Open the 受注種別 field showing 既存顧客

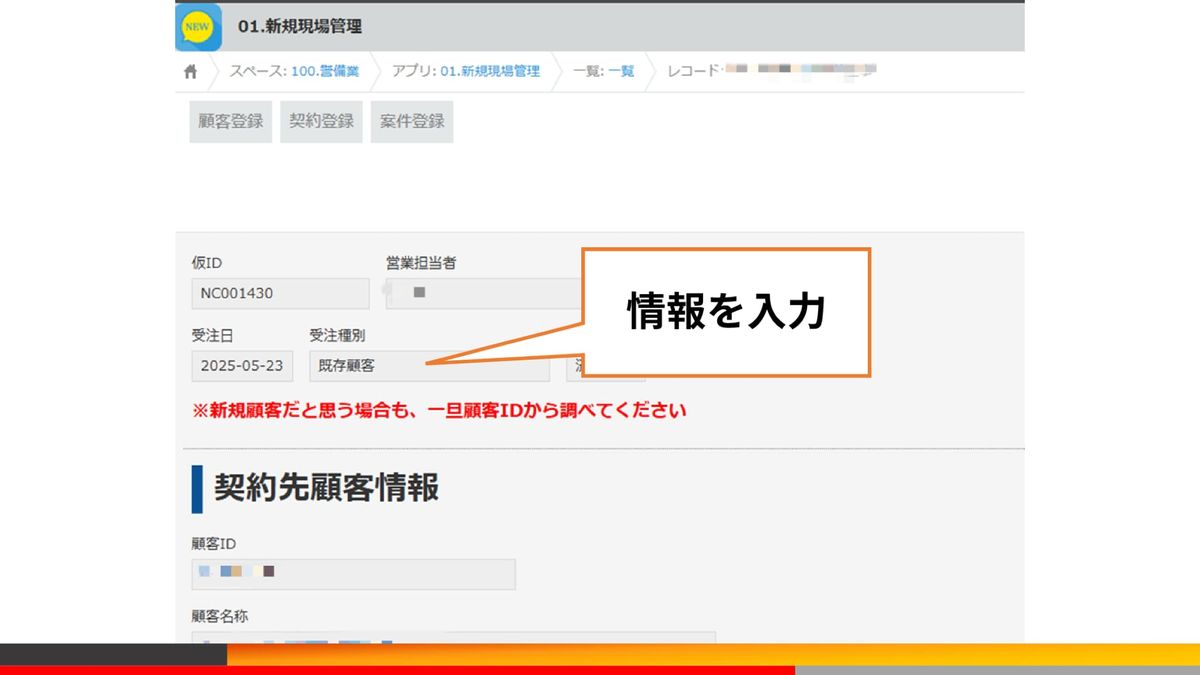coord(429,366)
